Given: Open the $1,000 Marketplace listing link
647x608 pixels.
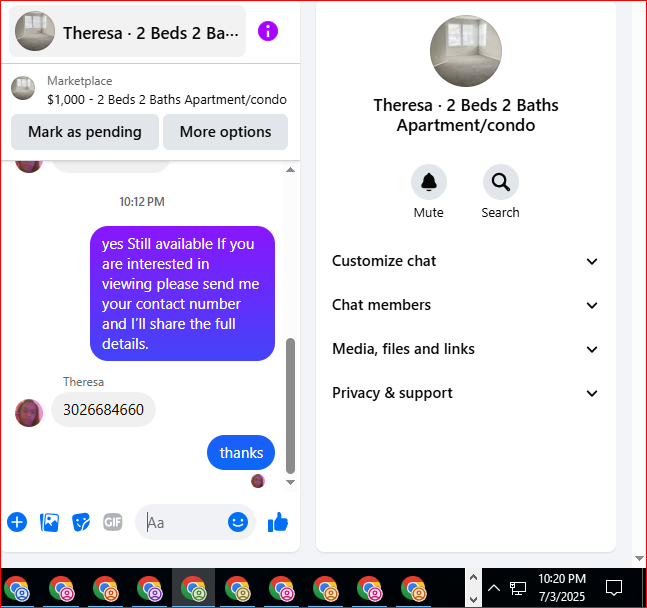Looking at the screenshot, I should [167, 99].
